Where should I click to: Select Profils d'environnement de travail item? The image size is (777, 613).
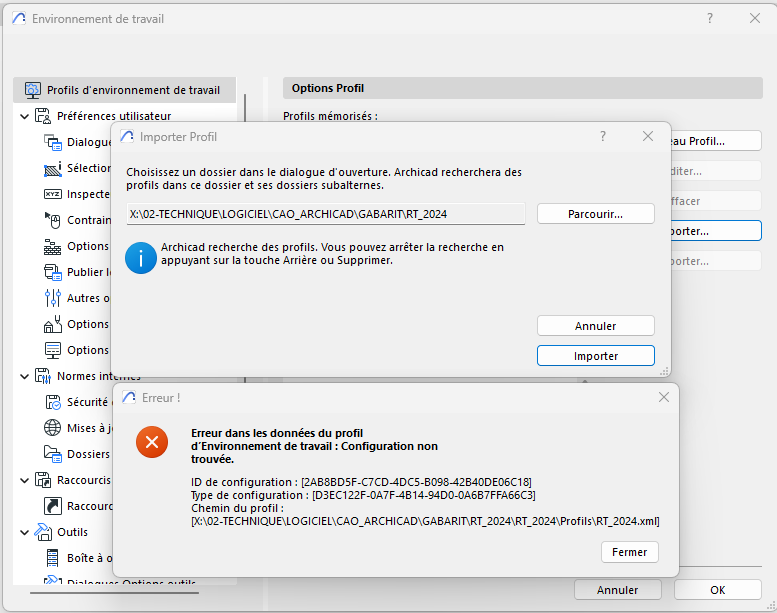pyautogui.click(x=125, y=90)
